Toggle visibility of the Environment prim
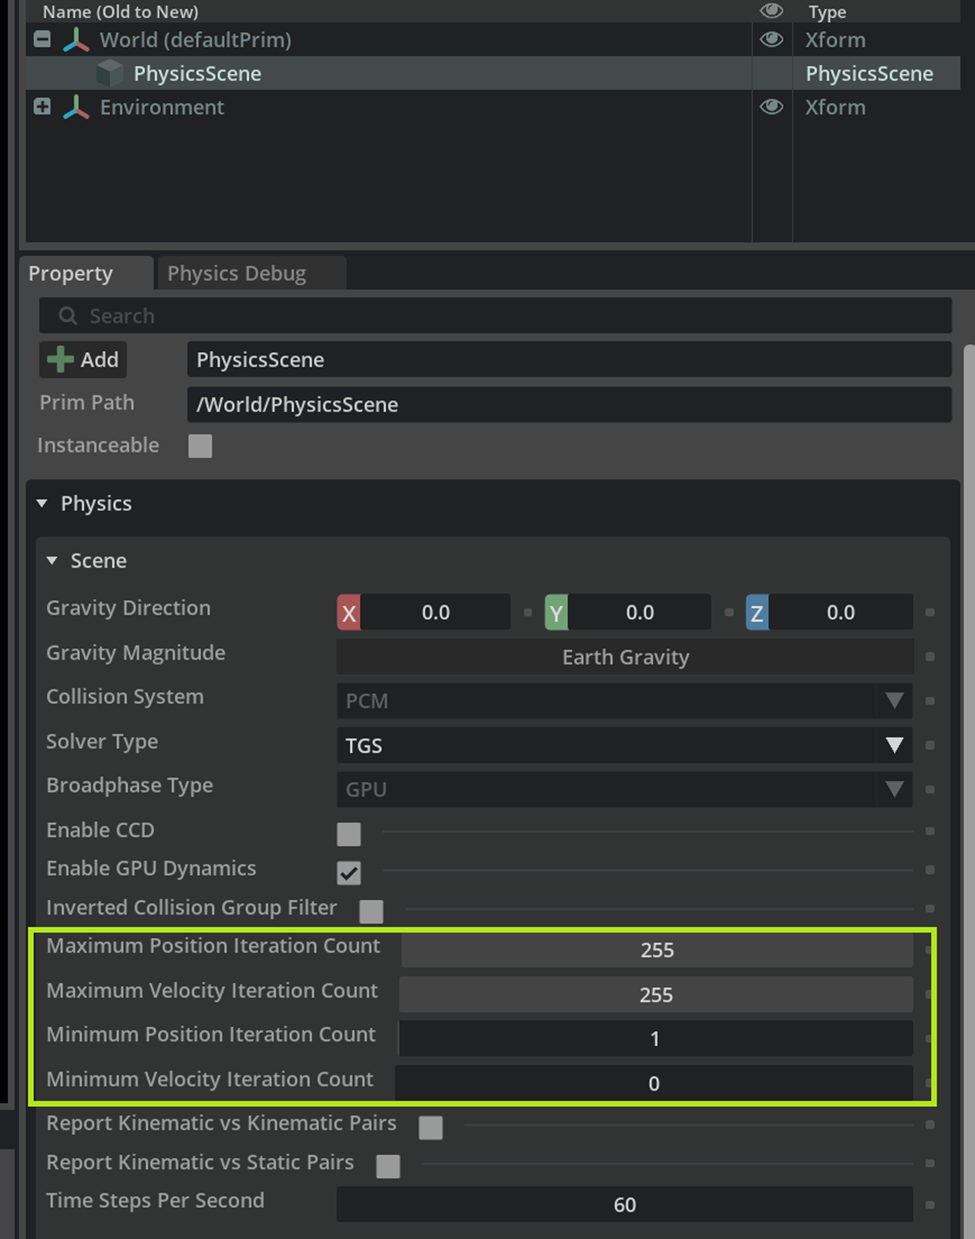This screenshot has width=975, height=1239. [x=771, y=107]
